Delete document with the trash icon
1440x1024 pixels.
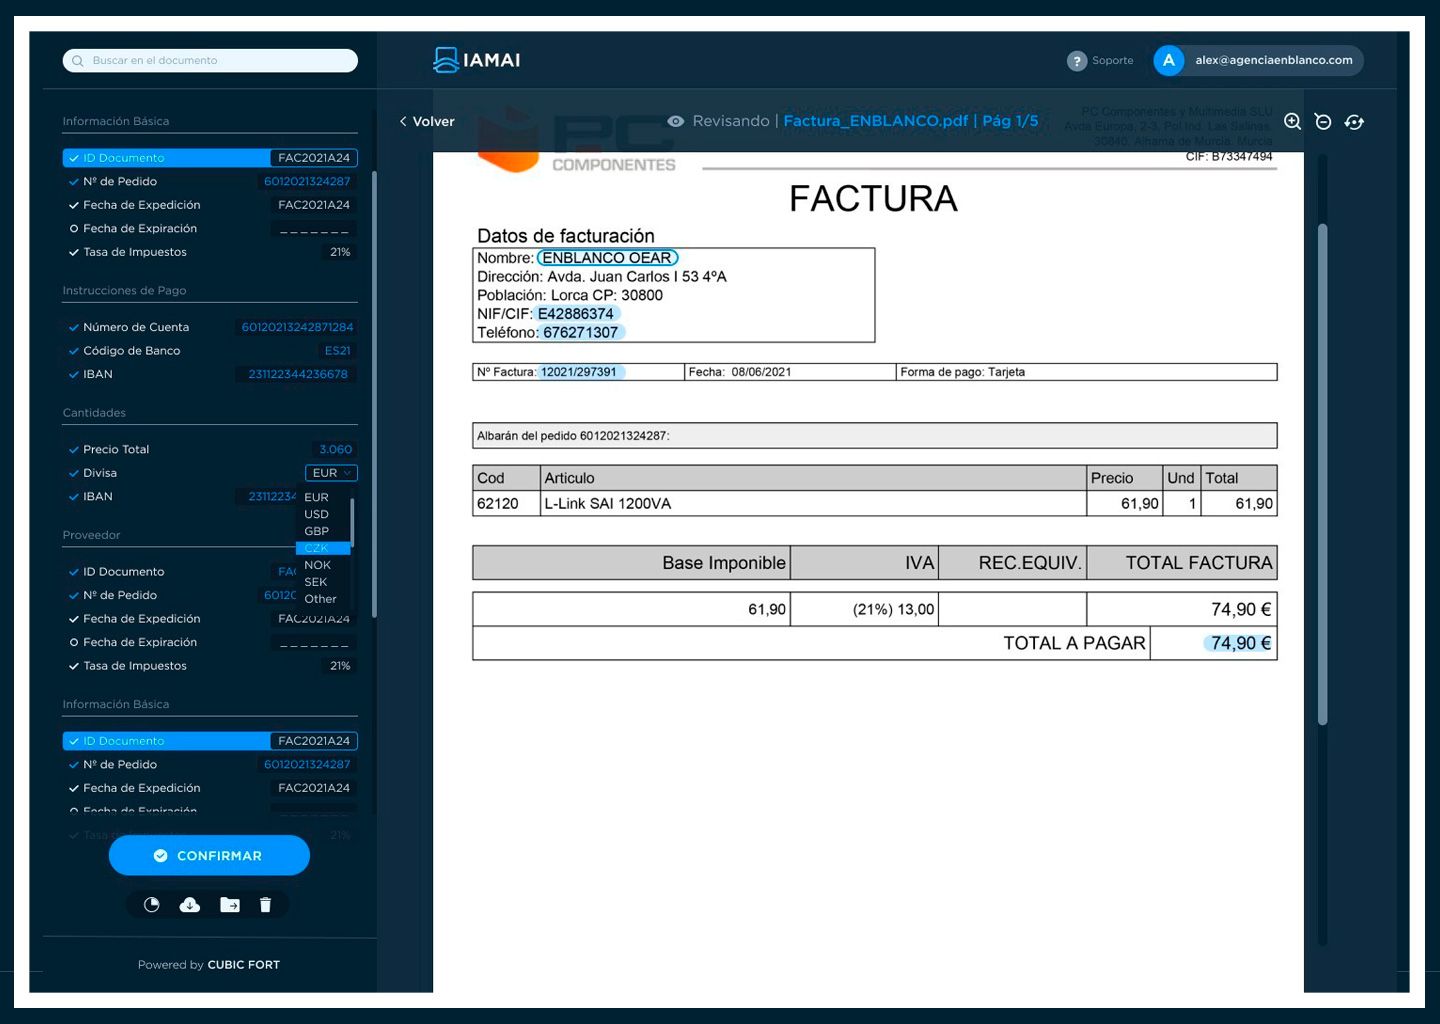pos(265,904)
